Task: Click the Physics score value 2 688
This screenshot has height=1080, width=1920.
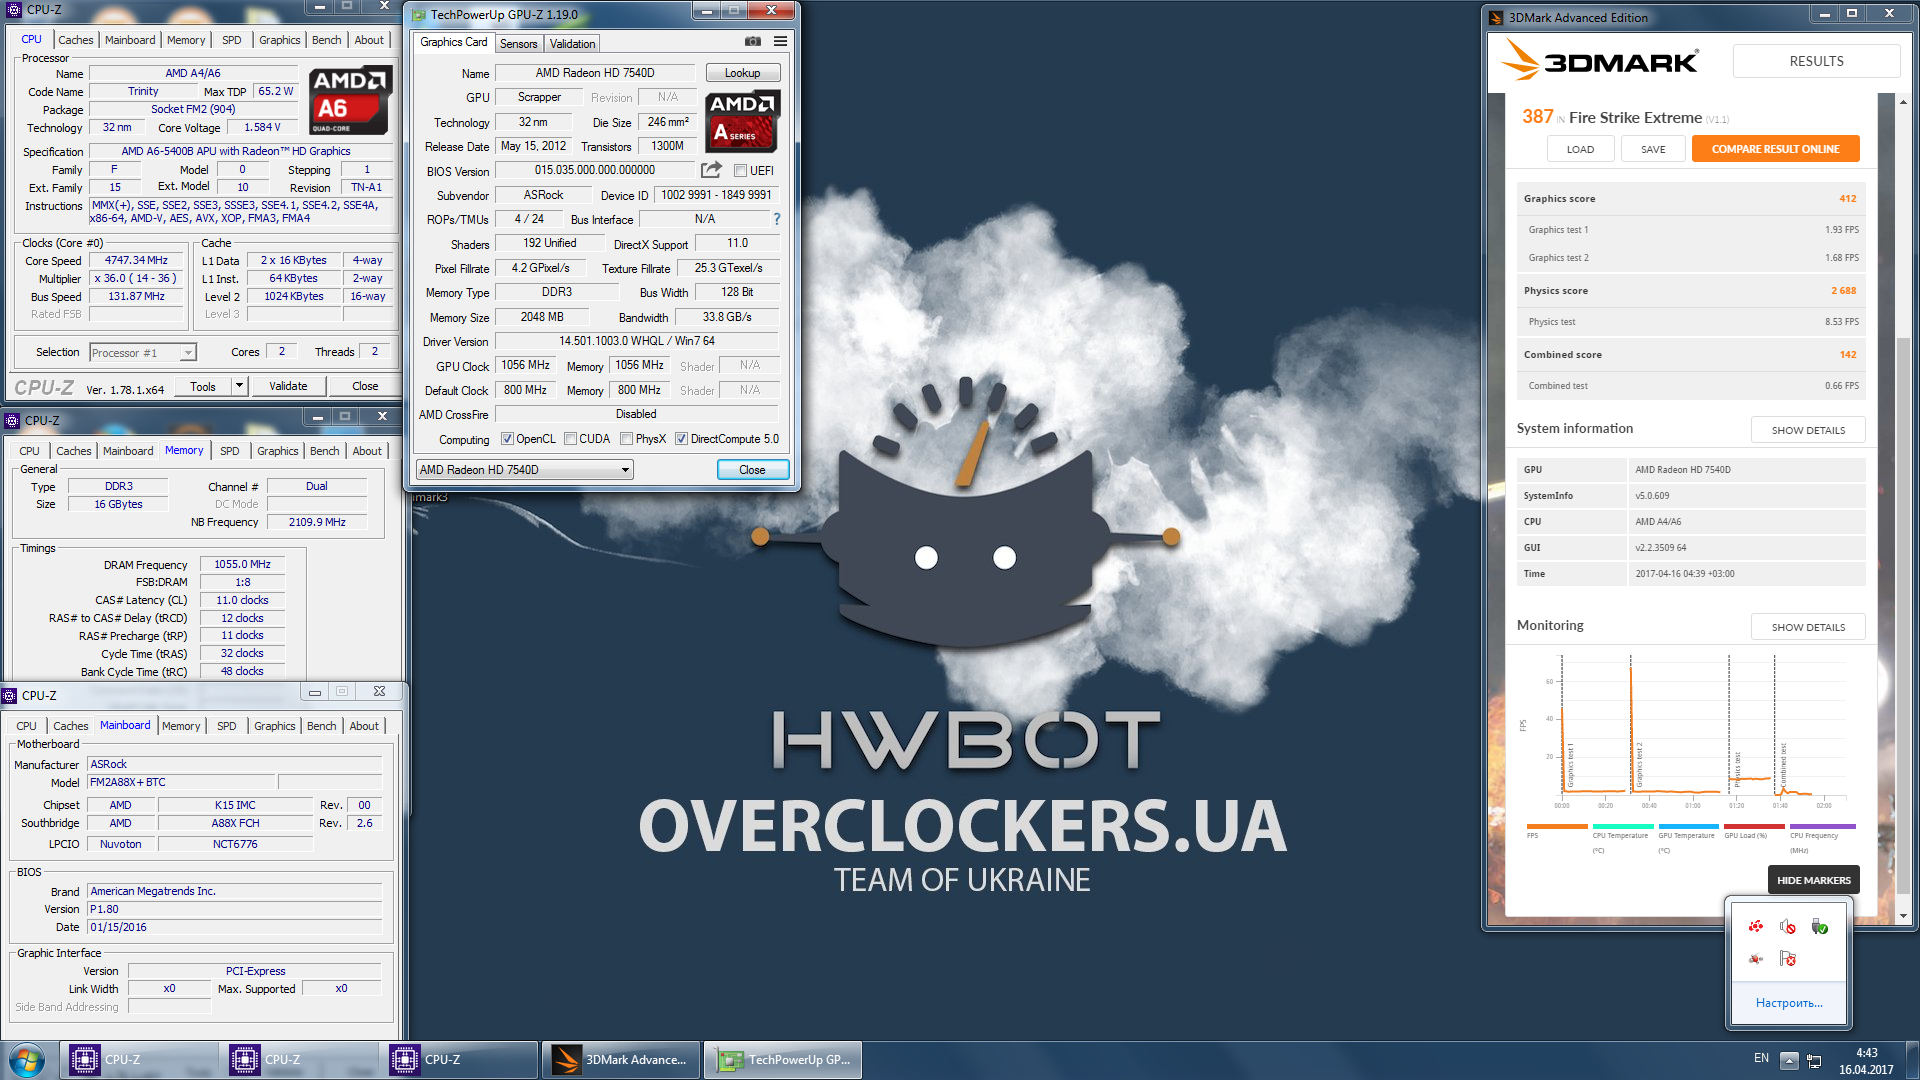Action: coord(1843,291)
